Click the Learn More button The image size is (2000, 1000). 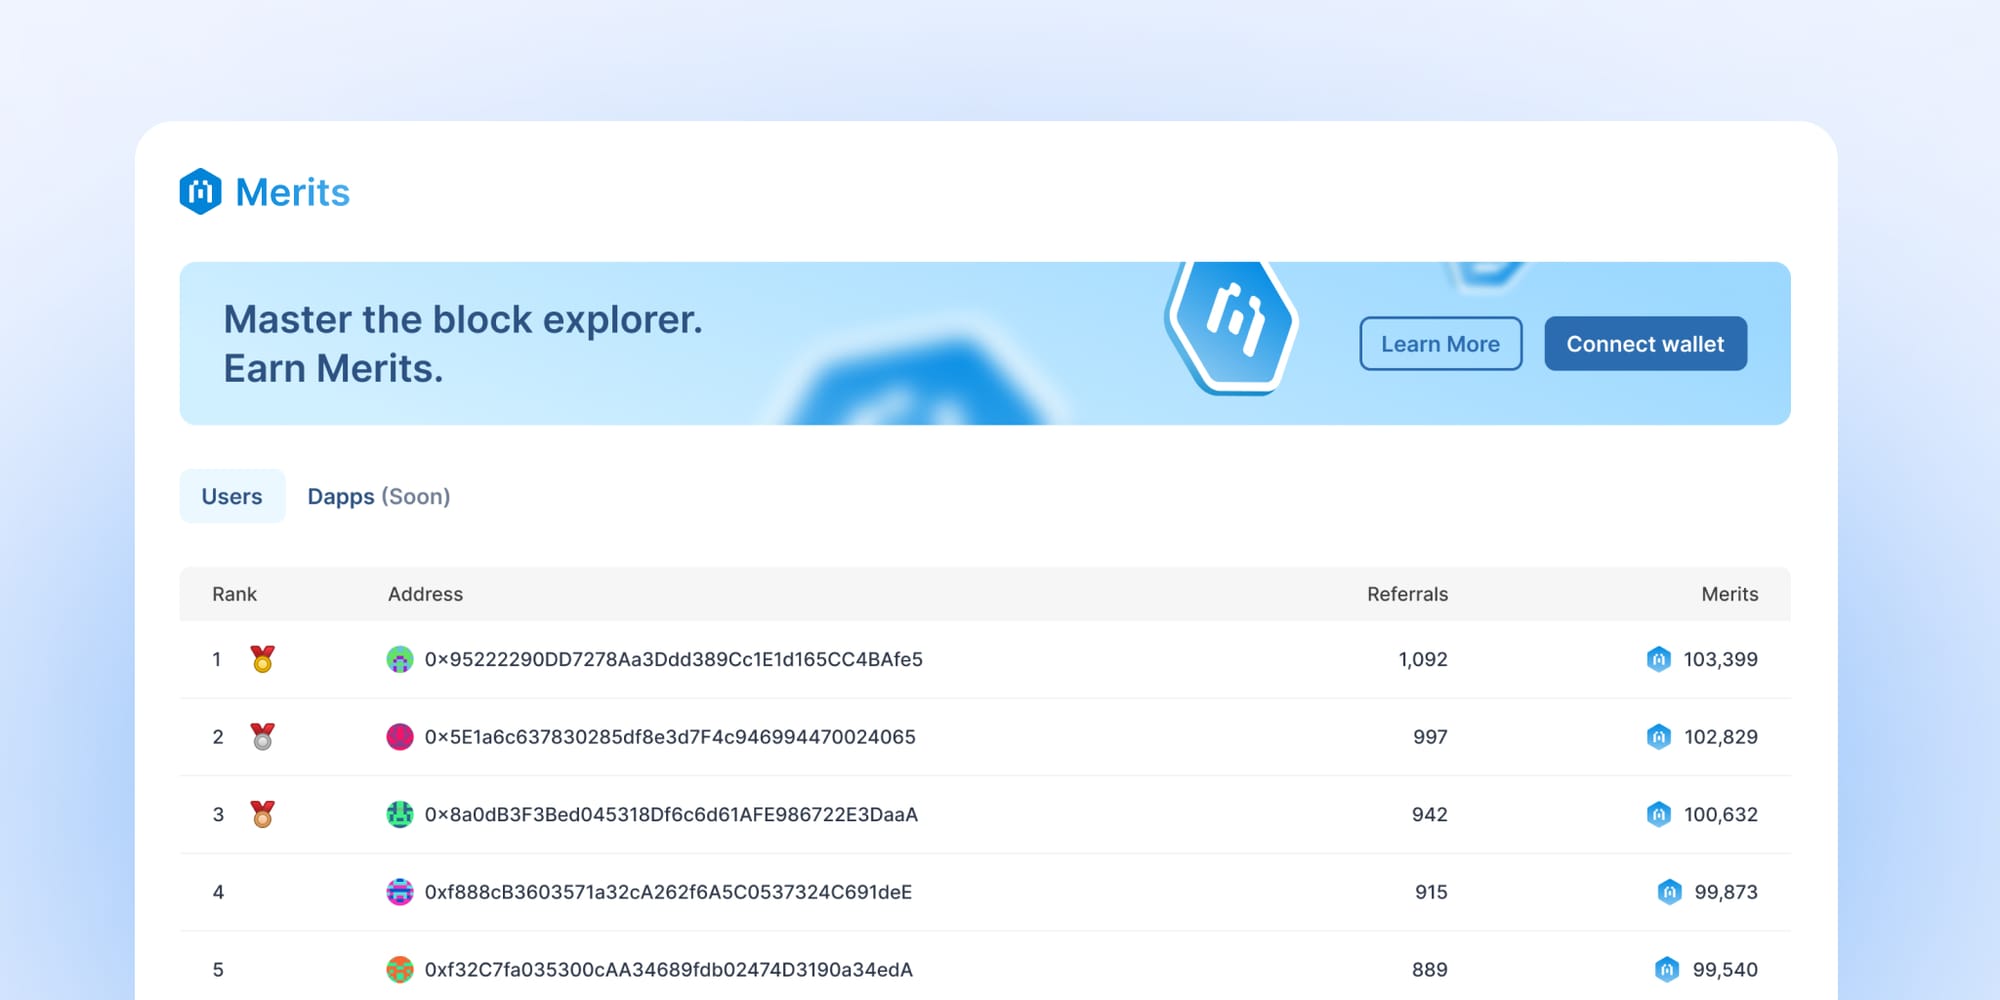coord(1440,343)
